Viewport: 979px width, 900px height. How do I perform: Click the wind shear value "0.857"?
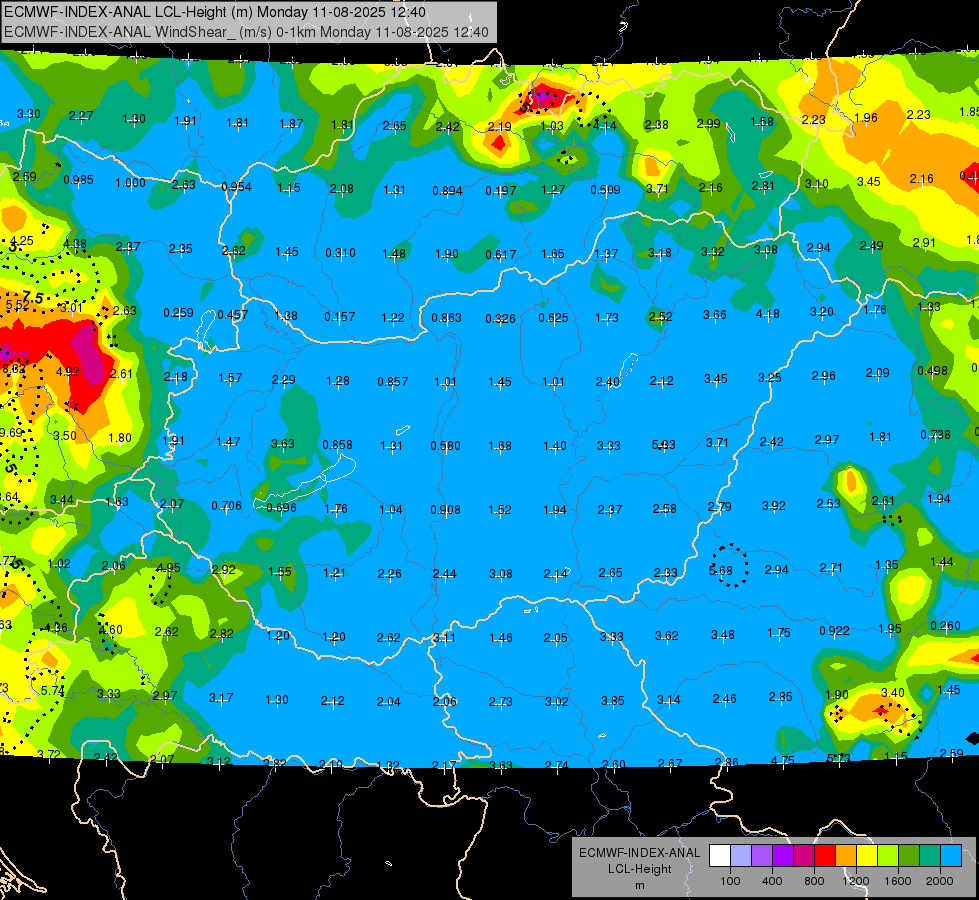click(x=393, y=382)
